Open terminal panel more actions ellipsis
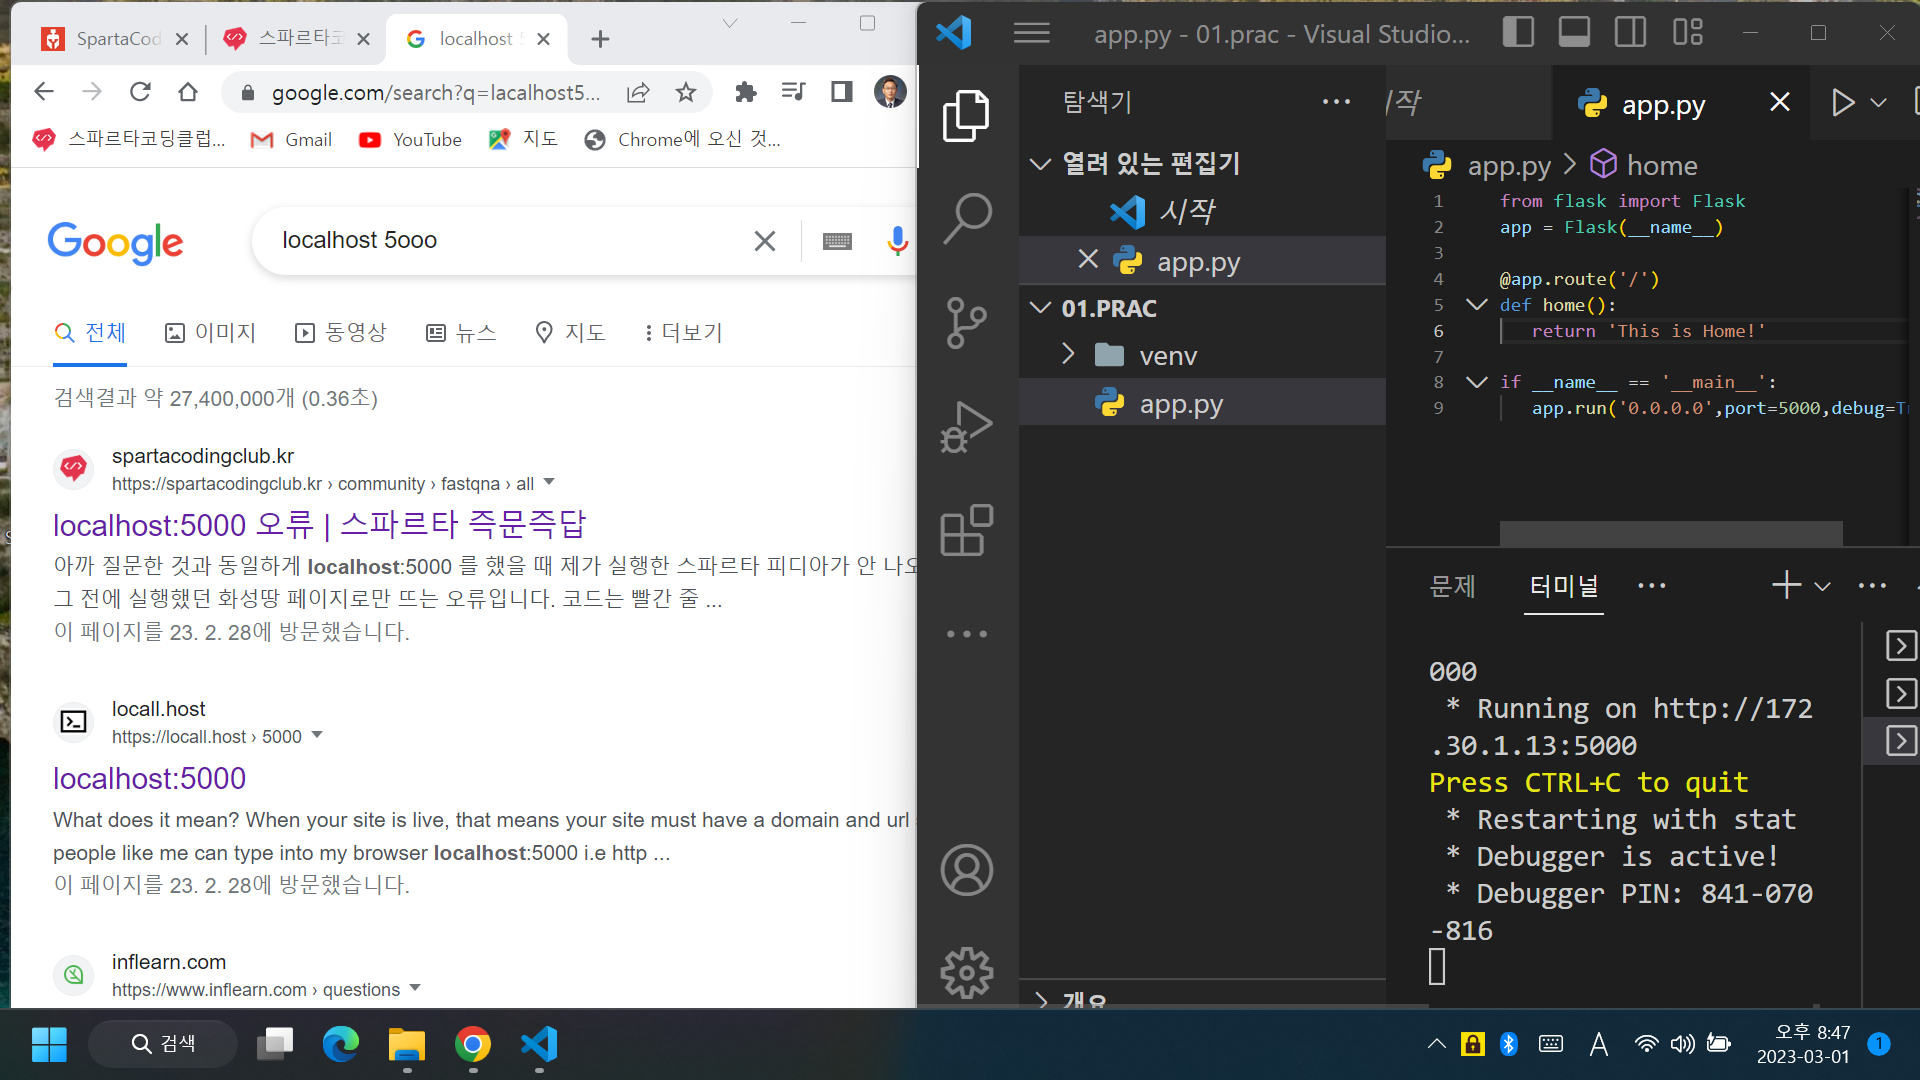The height and width of the screenshot is (1080, 1920). point(1872,586)
